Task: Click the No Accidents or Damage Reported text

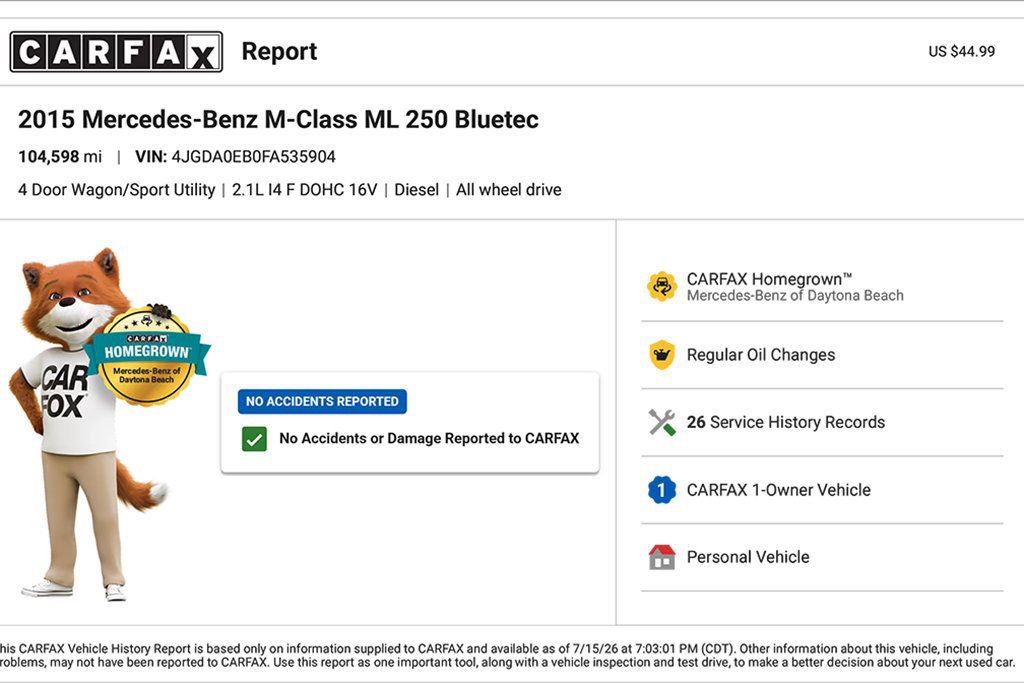Action: click(429, 439)
